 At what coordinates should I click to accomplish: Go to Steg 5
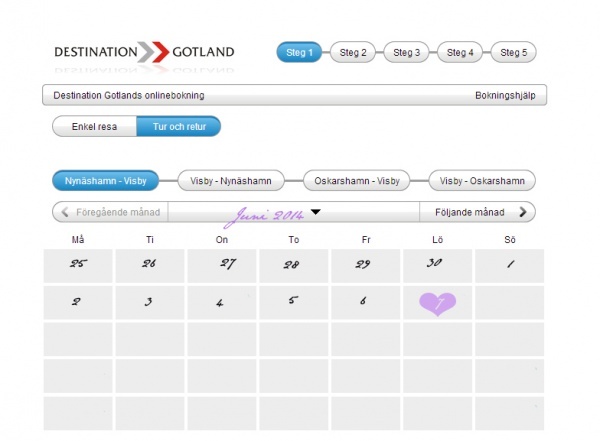(x=514, y=52)
